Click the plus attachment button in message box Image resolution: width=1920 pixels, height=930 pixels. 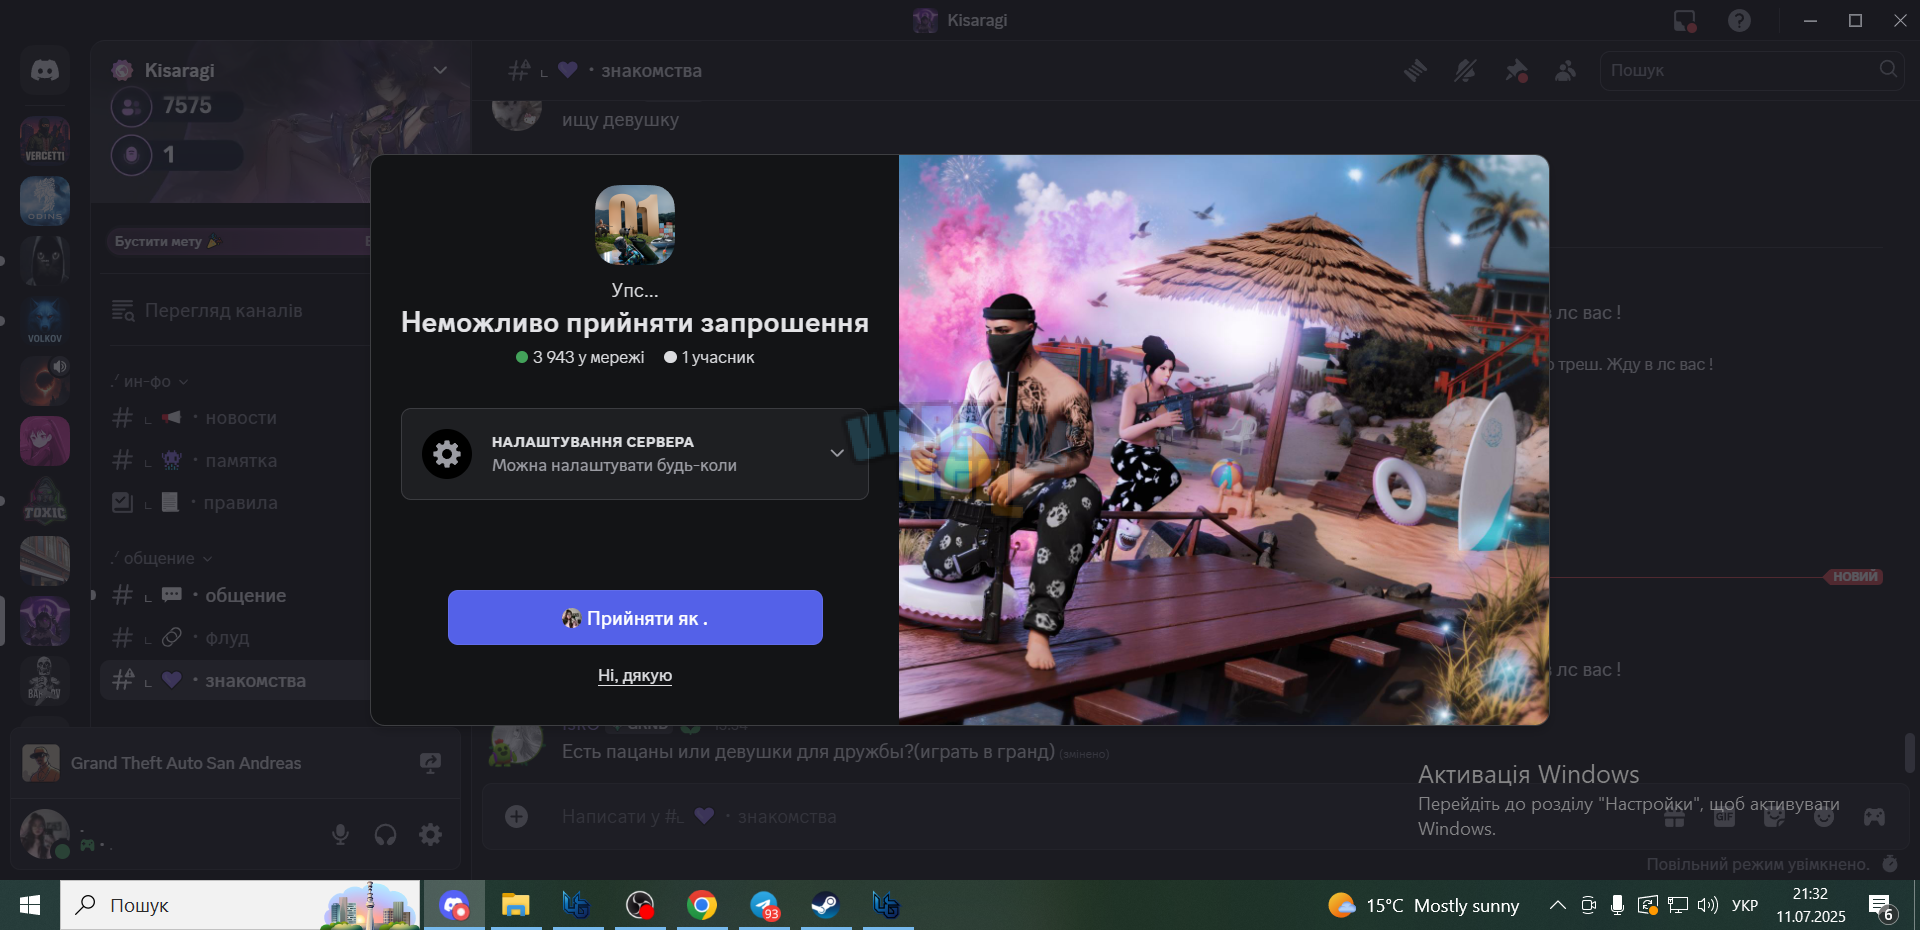517,817
